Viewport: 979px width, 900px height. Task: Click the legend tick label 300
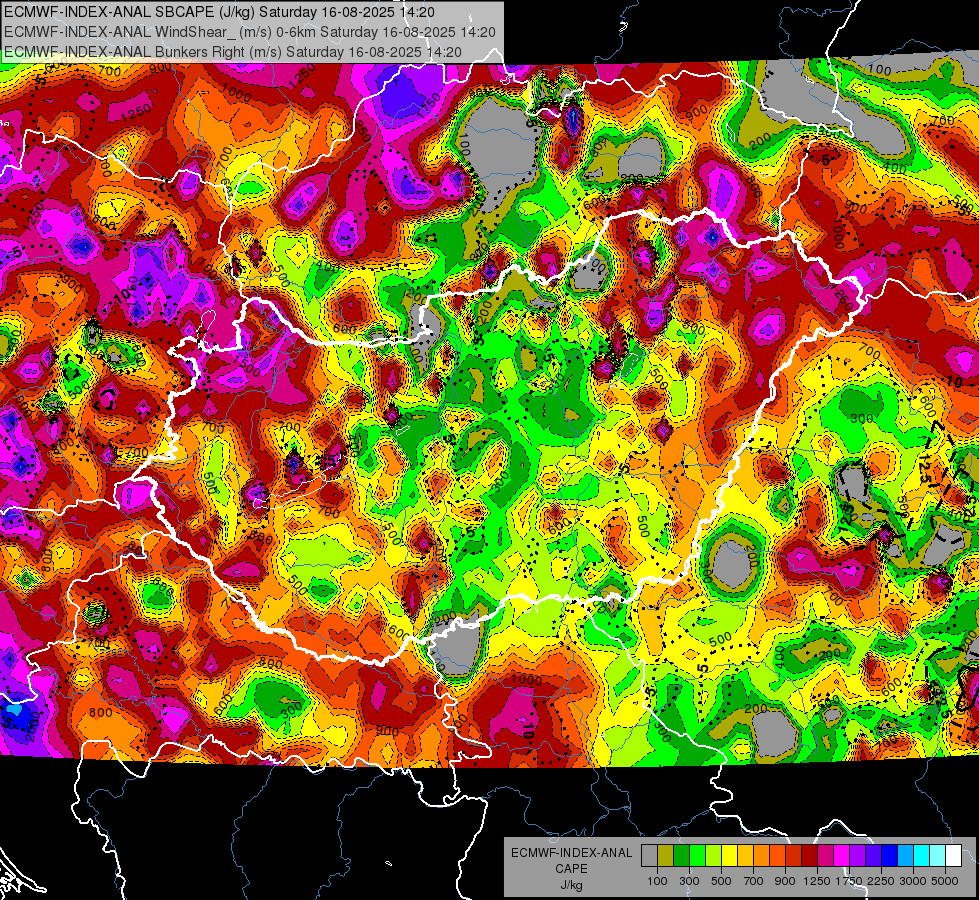[689, 881]
